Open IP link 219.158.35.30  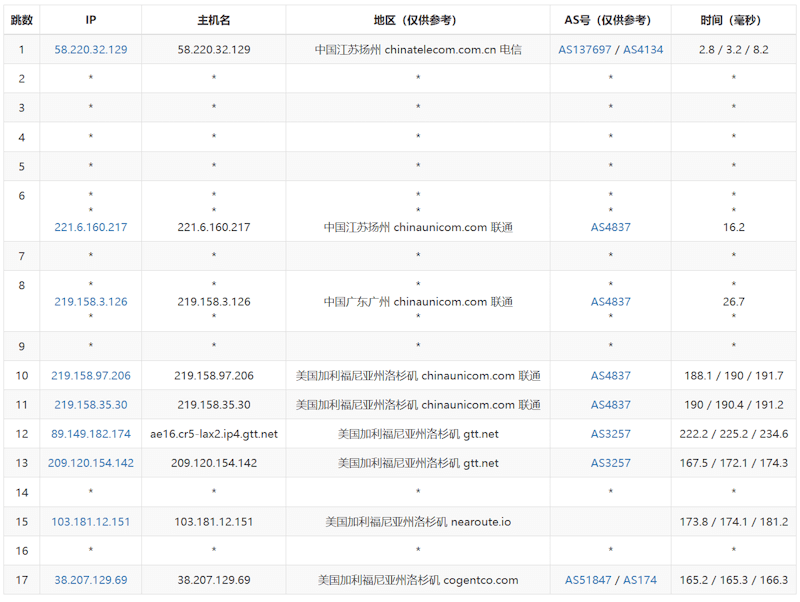click(x=91, y=405)
